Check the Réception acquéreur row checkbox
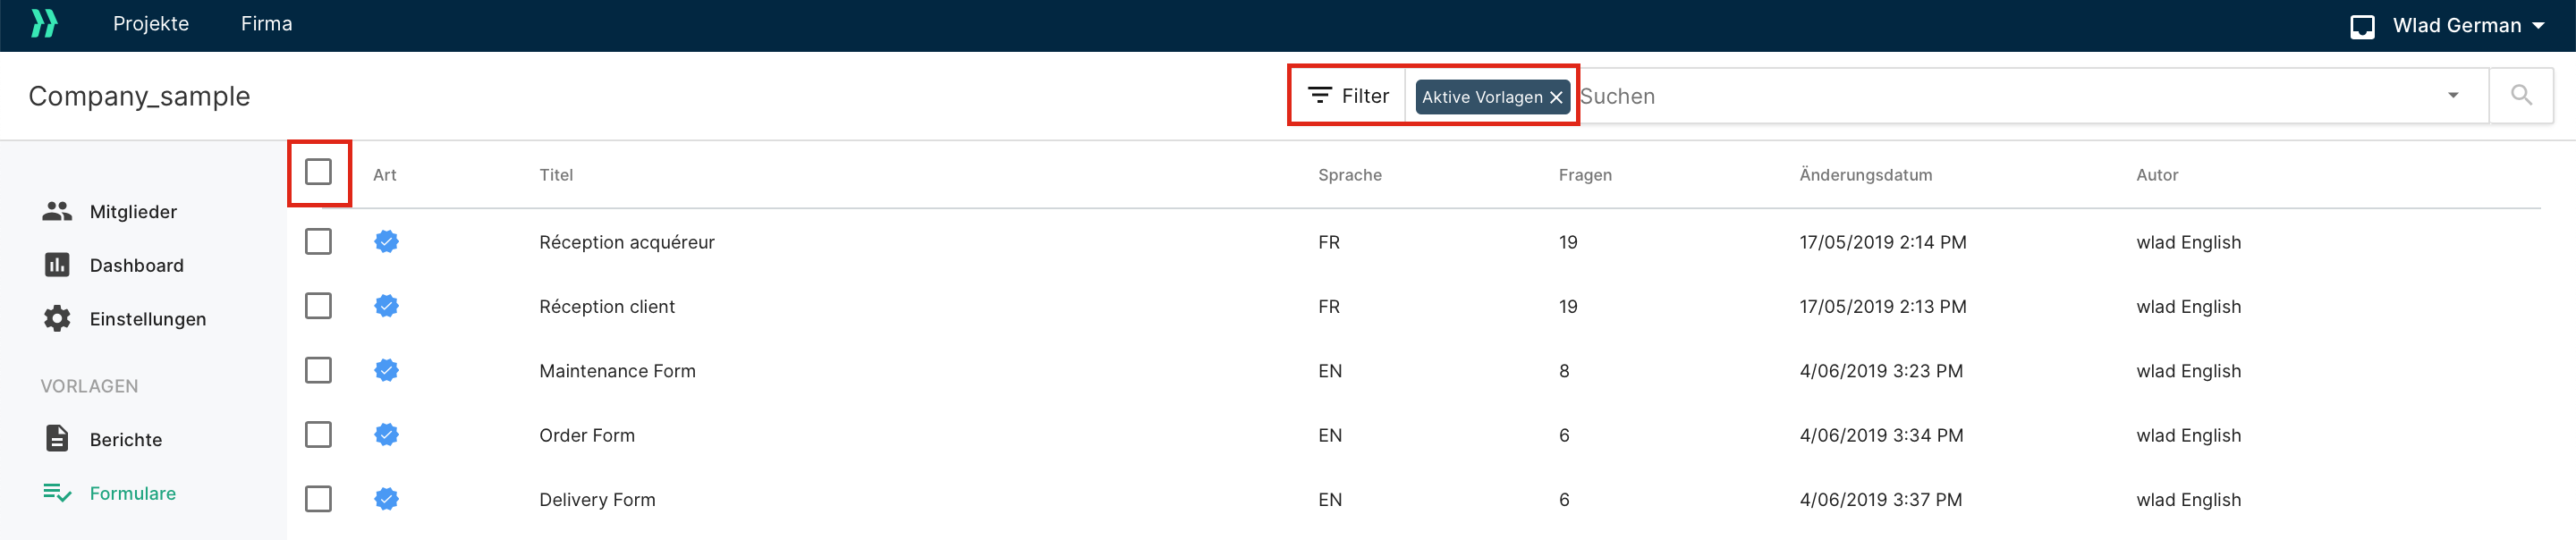This screenshot has height=540, width=2576. coord(318,242)
